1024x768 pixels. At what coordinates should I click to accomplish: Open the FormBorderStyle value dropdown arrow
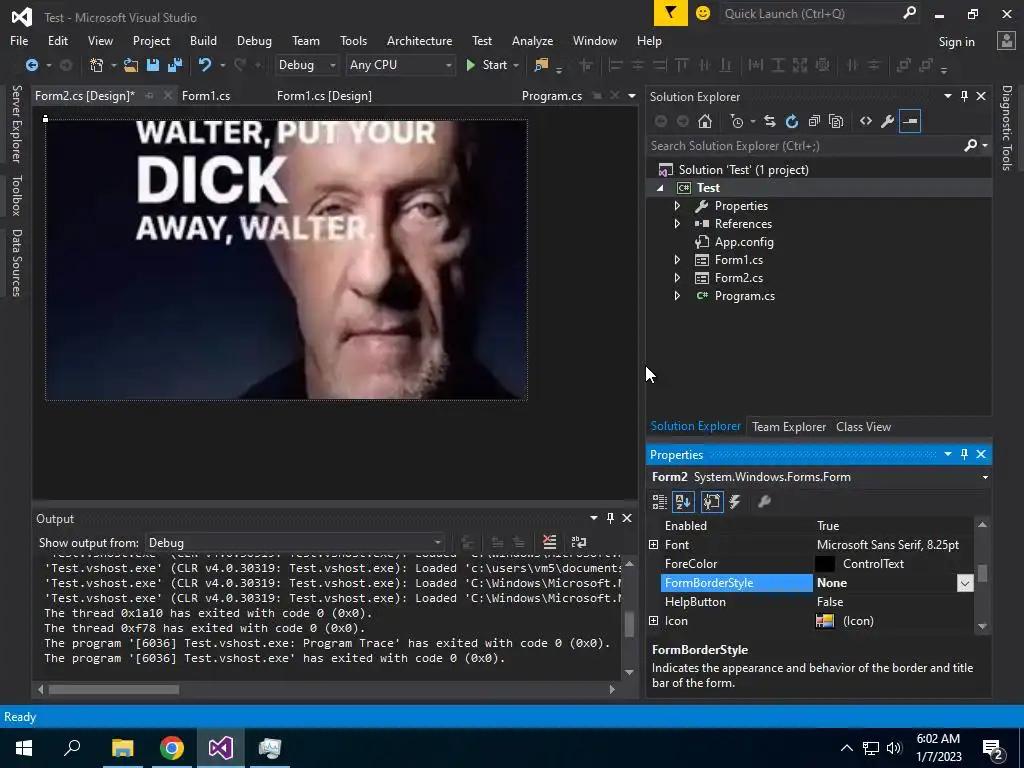965,583
